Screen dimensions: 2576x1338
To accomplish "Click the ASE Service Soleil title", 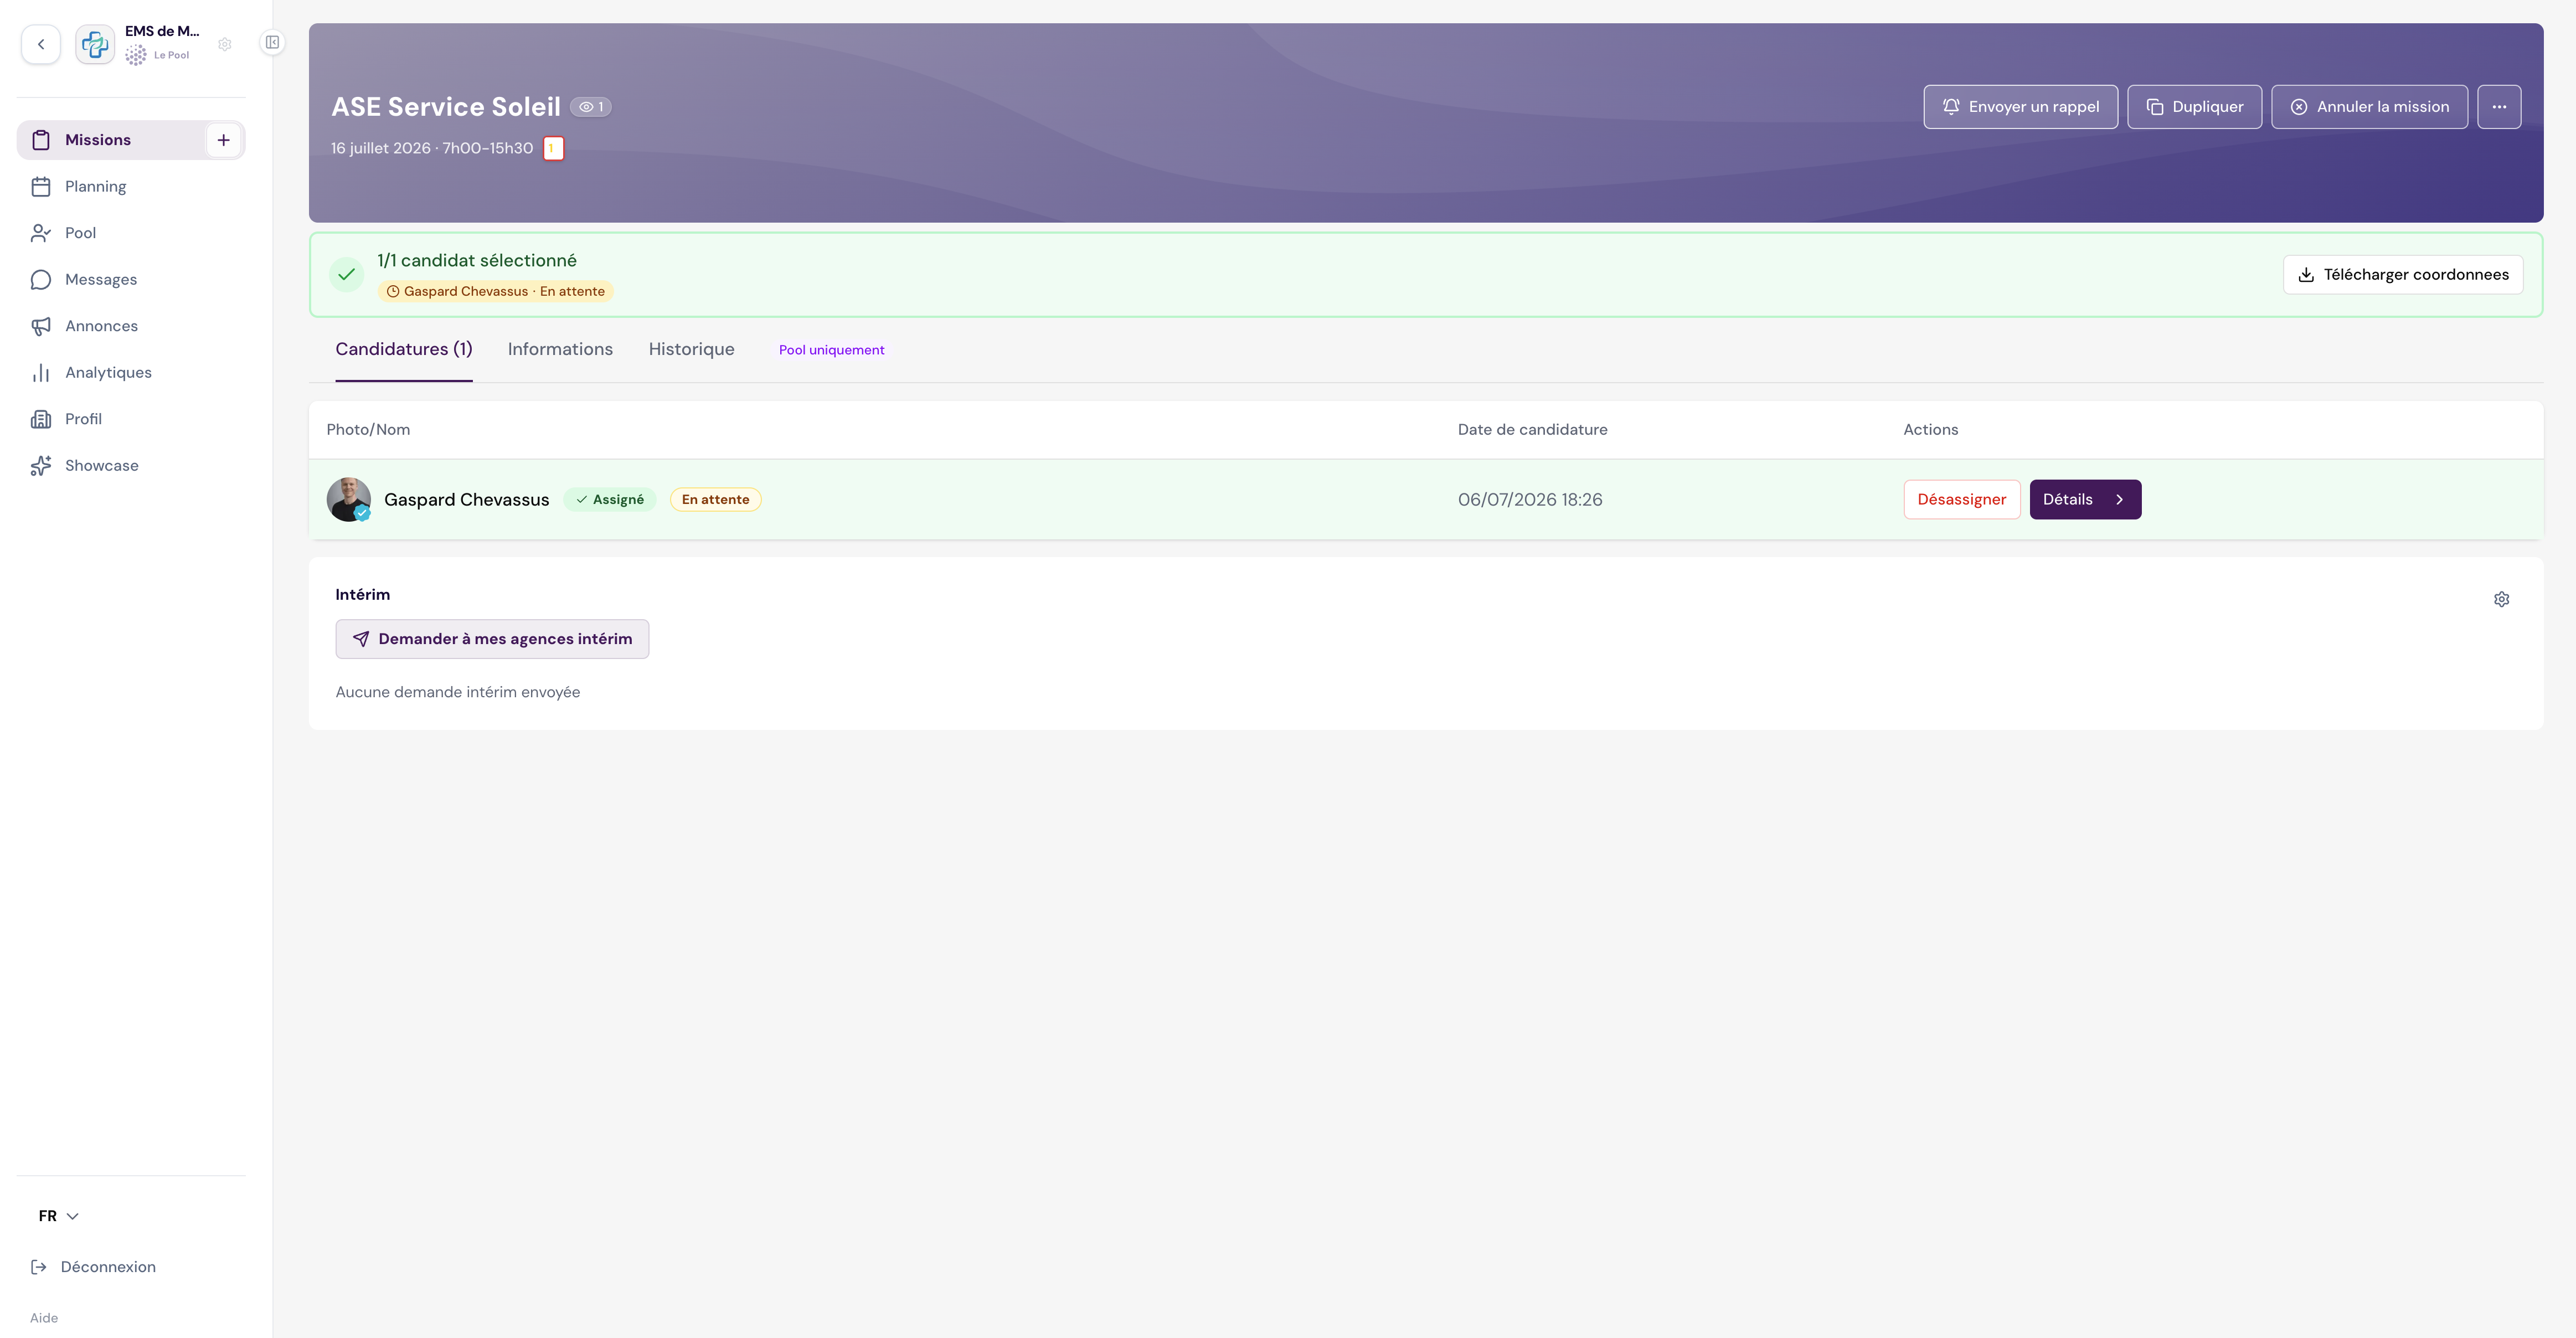I will [x=445, y=107].
